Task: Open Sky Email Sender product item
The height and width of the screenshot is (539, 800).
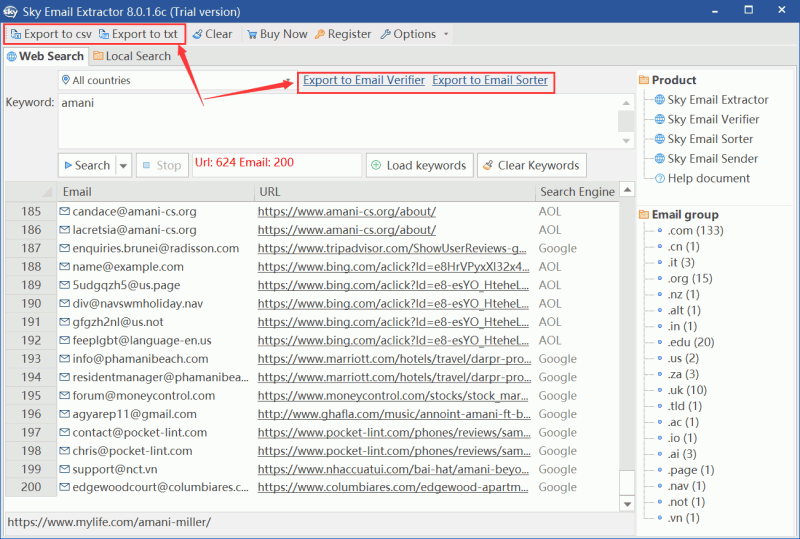Action: pos(706,159)
